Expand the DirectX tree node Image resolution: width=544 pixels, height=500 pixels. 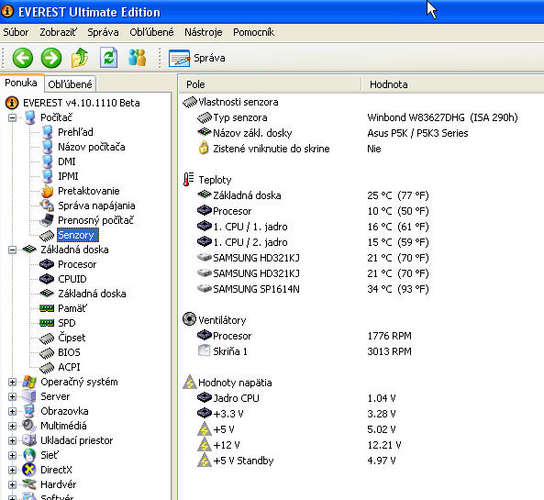[12, 470]
